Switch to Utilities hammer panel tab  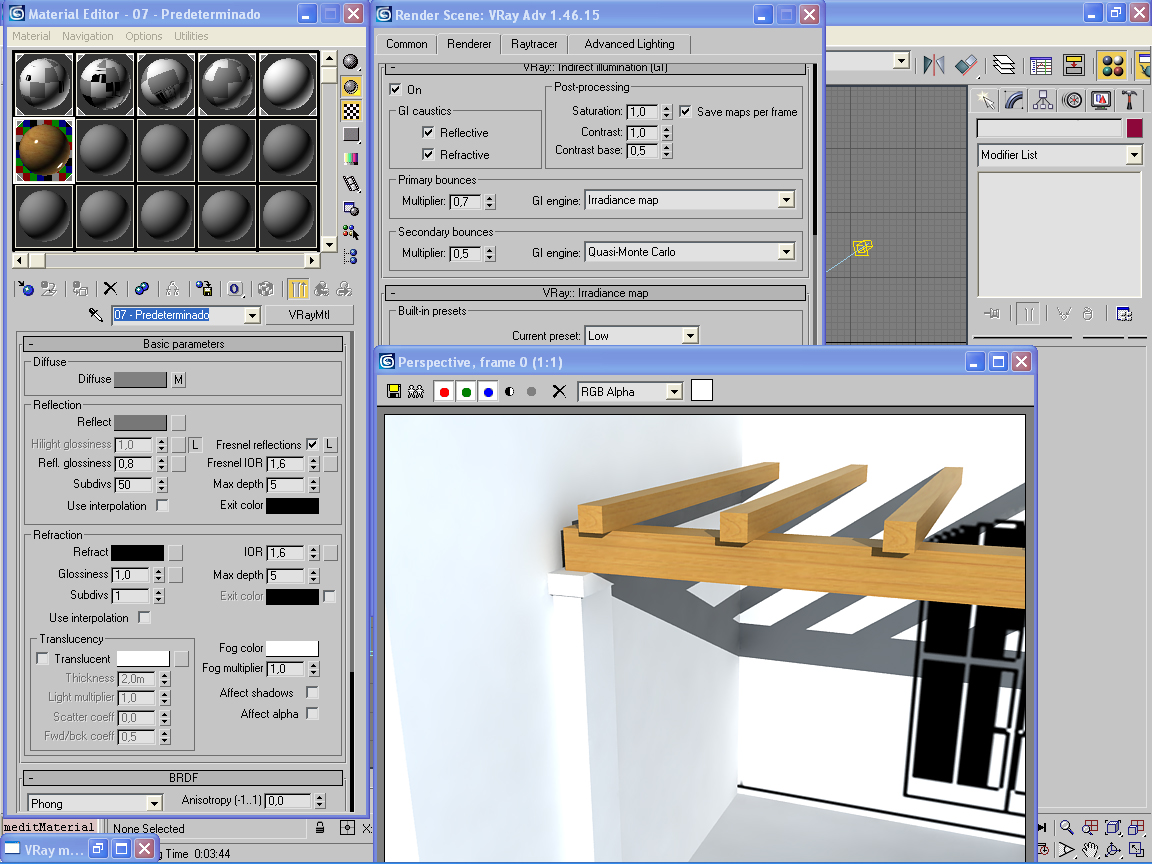tap(1130, 100)
